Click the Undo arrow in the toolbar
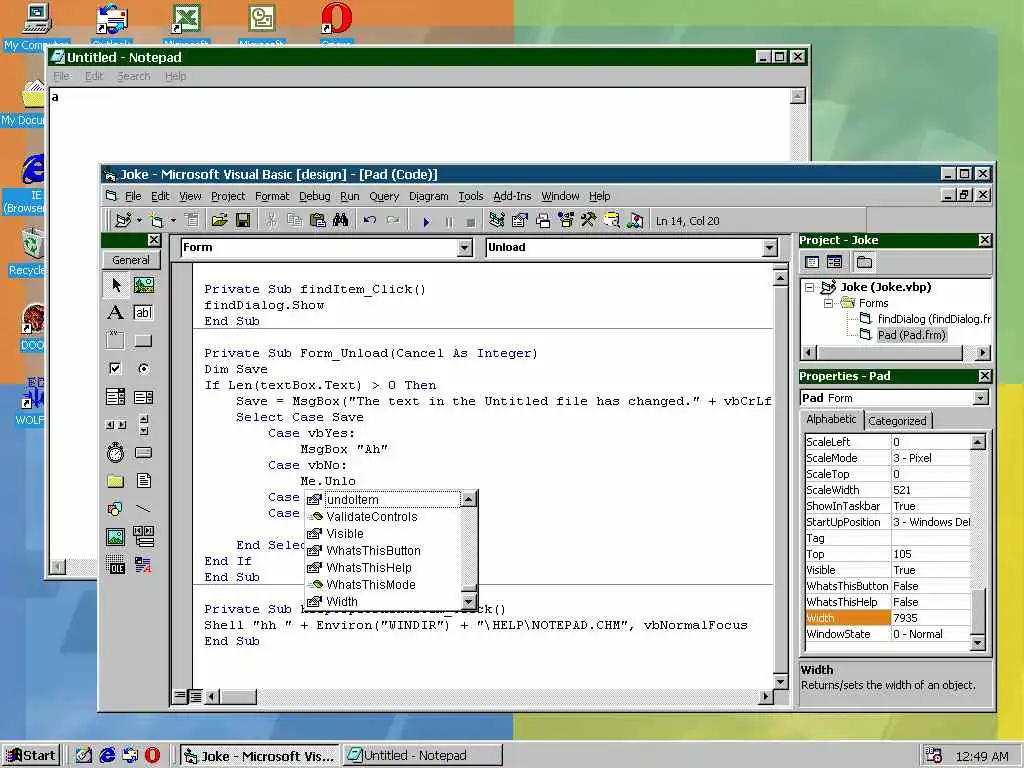 point(370,221)
